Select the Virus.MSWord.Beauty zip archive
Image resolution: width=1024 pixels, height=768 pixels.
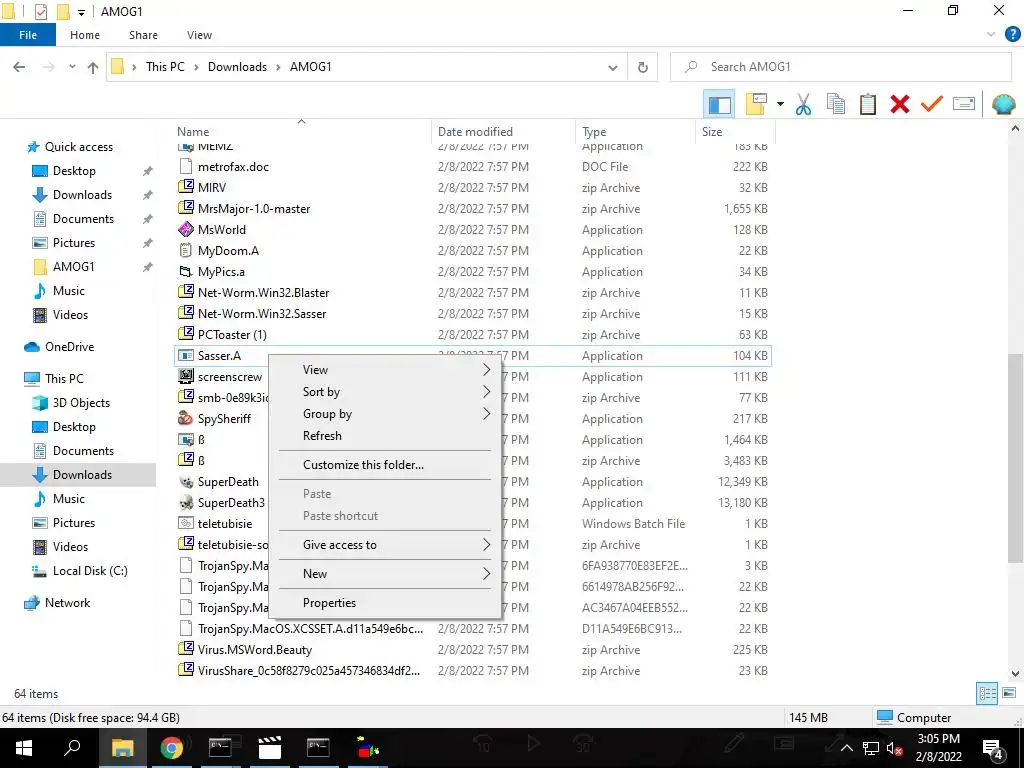pyautogui.click(x=246, y=650)
